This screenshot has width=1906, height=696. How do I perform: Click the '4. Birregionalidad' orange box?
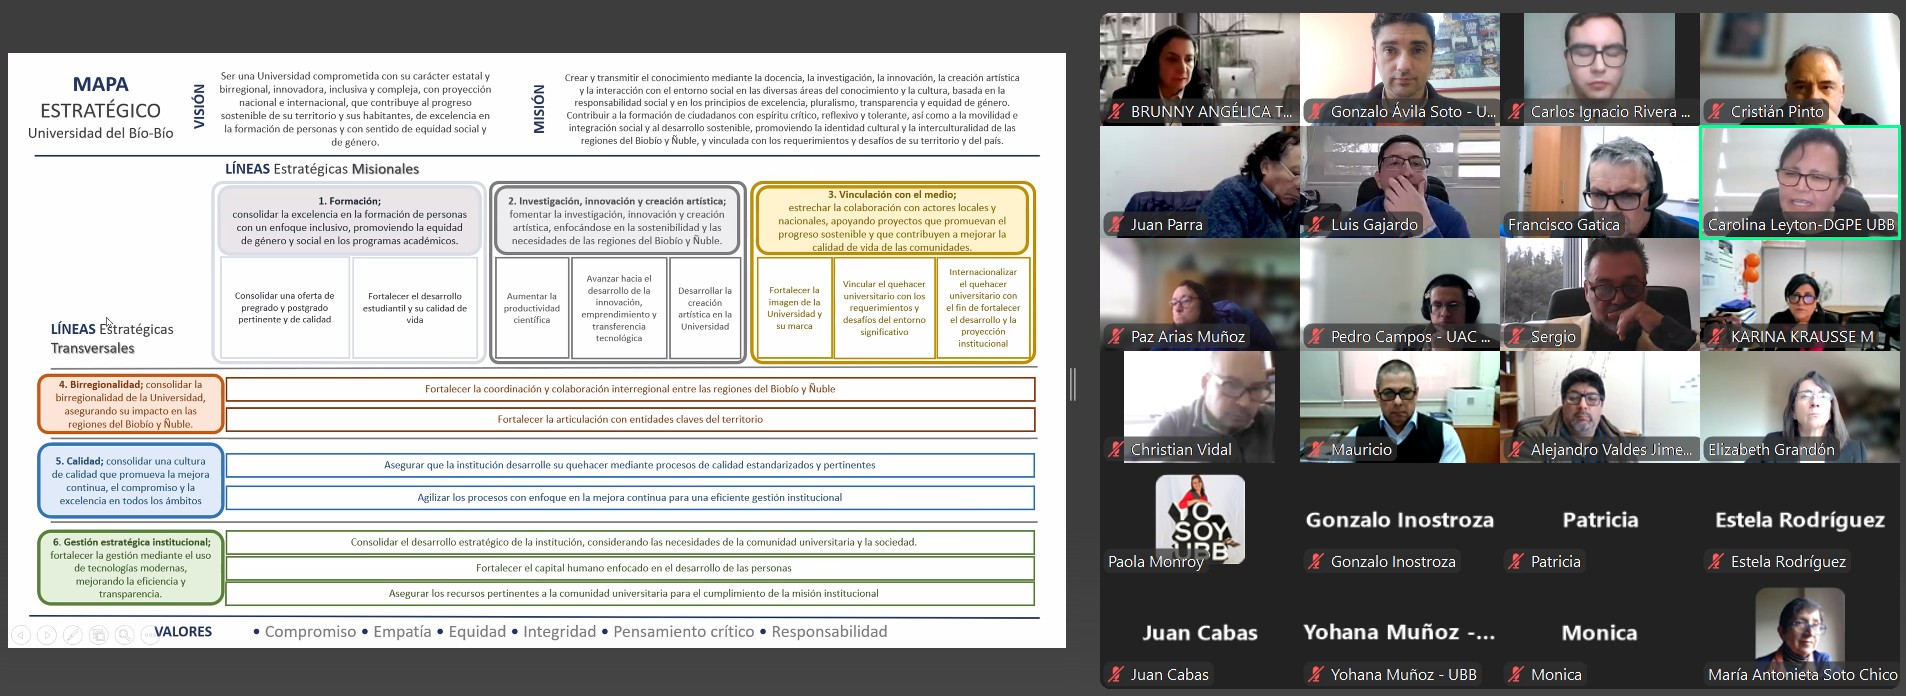tap(130, 404)
